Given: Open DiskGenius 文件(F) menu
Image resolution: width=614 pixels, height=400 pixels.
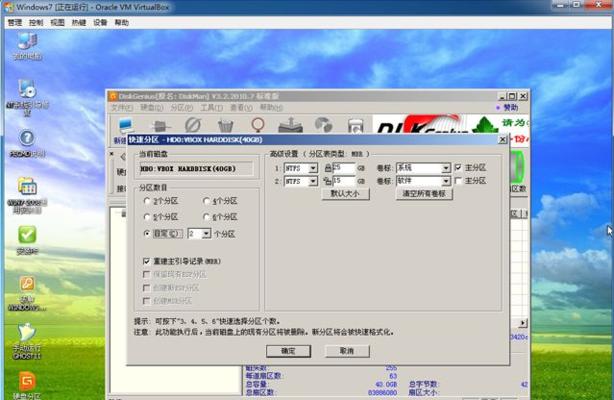Looking at the screenshot, I should pyautogui.click(x=122, y=107).
